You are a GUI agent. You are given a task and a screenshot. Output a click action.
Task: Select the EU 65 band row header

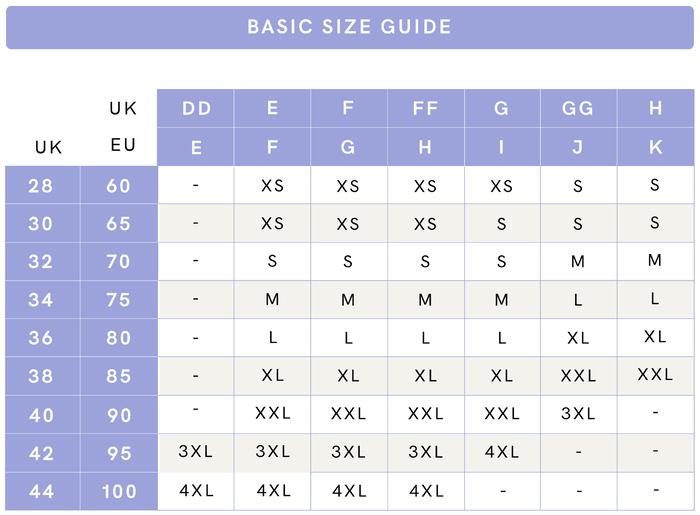(119, 224)
